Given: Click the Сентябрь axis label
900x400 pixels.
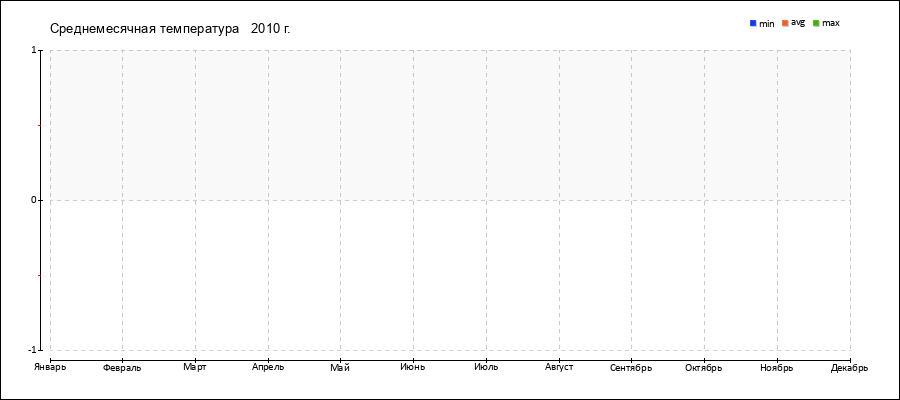Looking at the screenshot, I should (x=631, y=368).
